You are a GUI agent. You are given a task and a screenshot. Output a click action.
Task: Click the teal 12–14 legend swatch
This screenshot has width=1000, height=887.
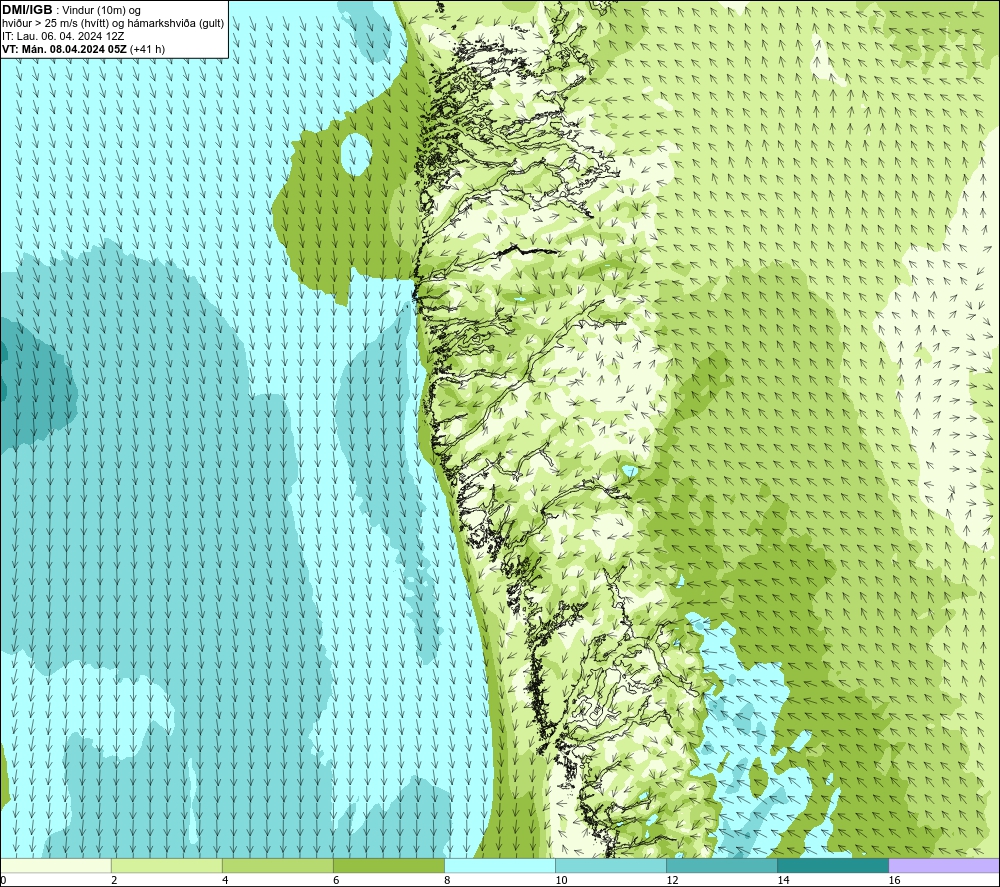[x=722, y=865]
